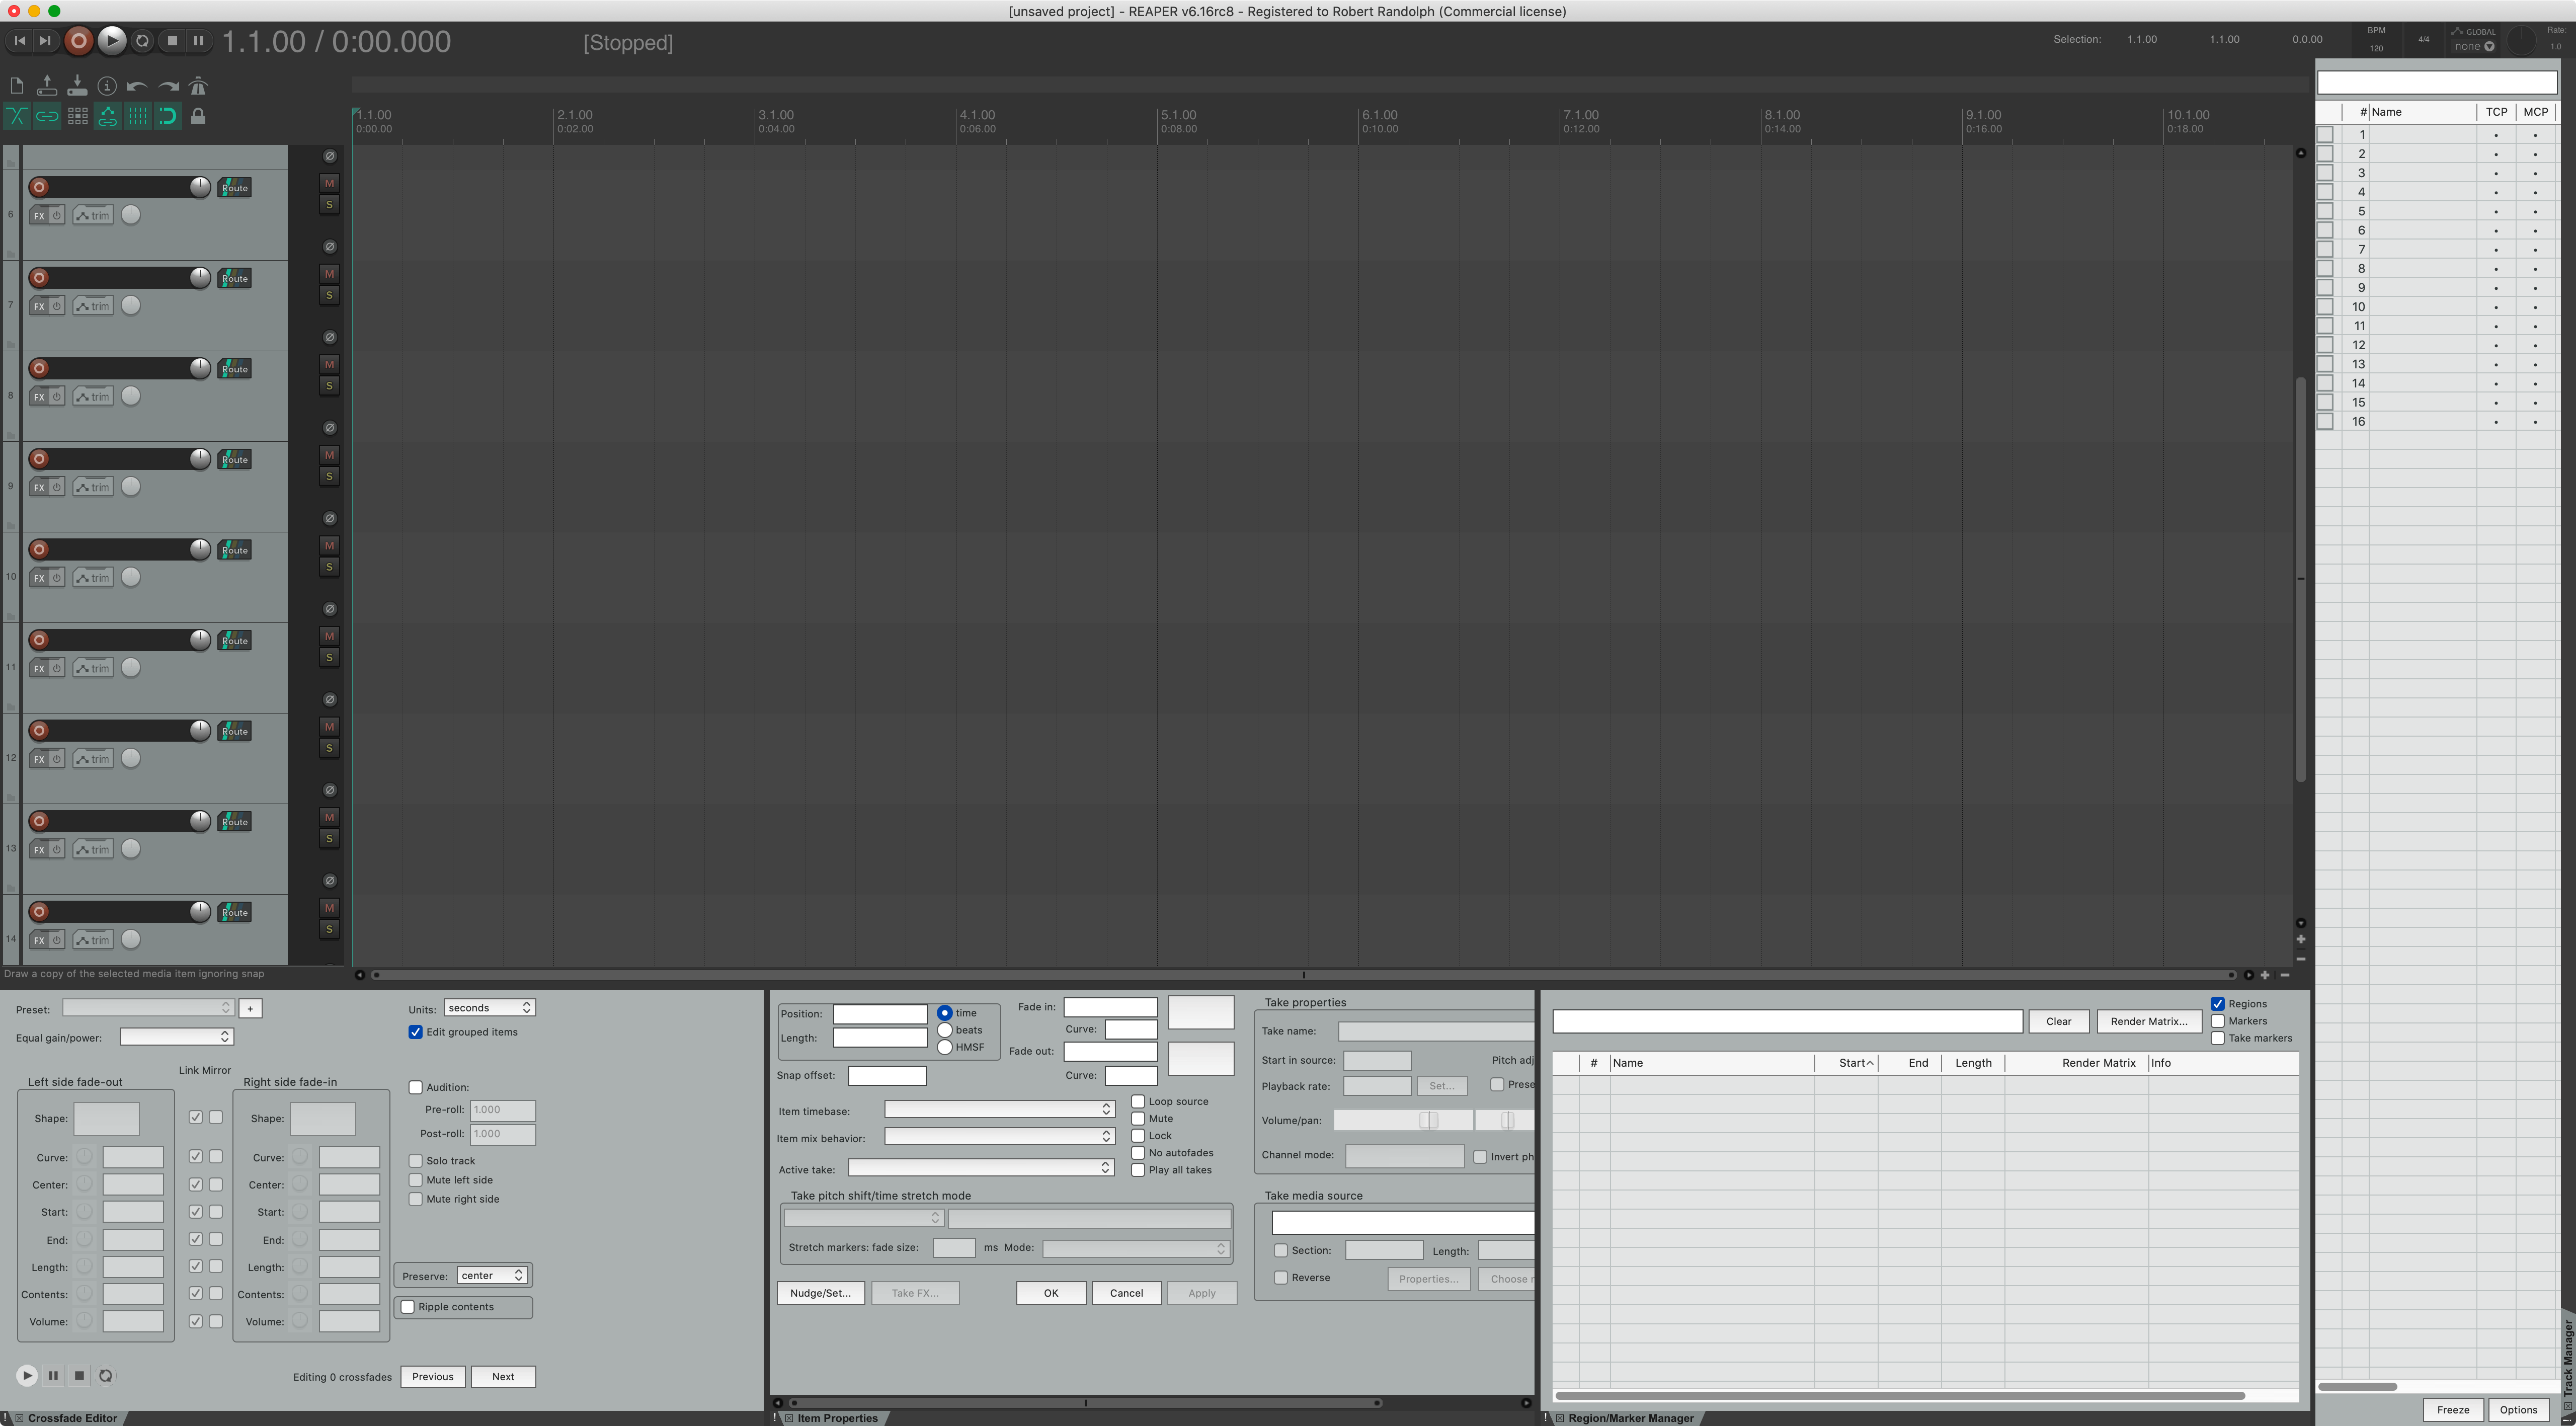The width and height of the screenshot is (2576, 1426).
Task: Select the beats radio button for units
Action: 945,1029
